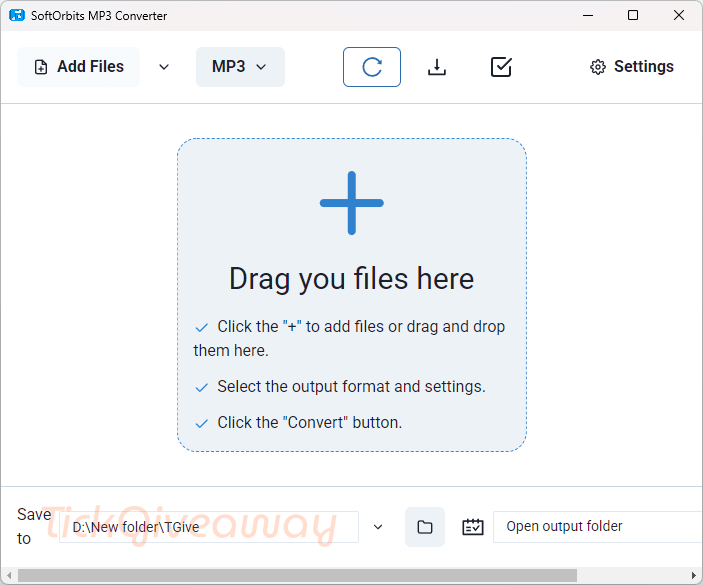
Task: Minimize the SoftOrbits MP3 Converter window
Action: [x=588, y=15]
